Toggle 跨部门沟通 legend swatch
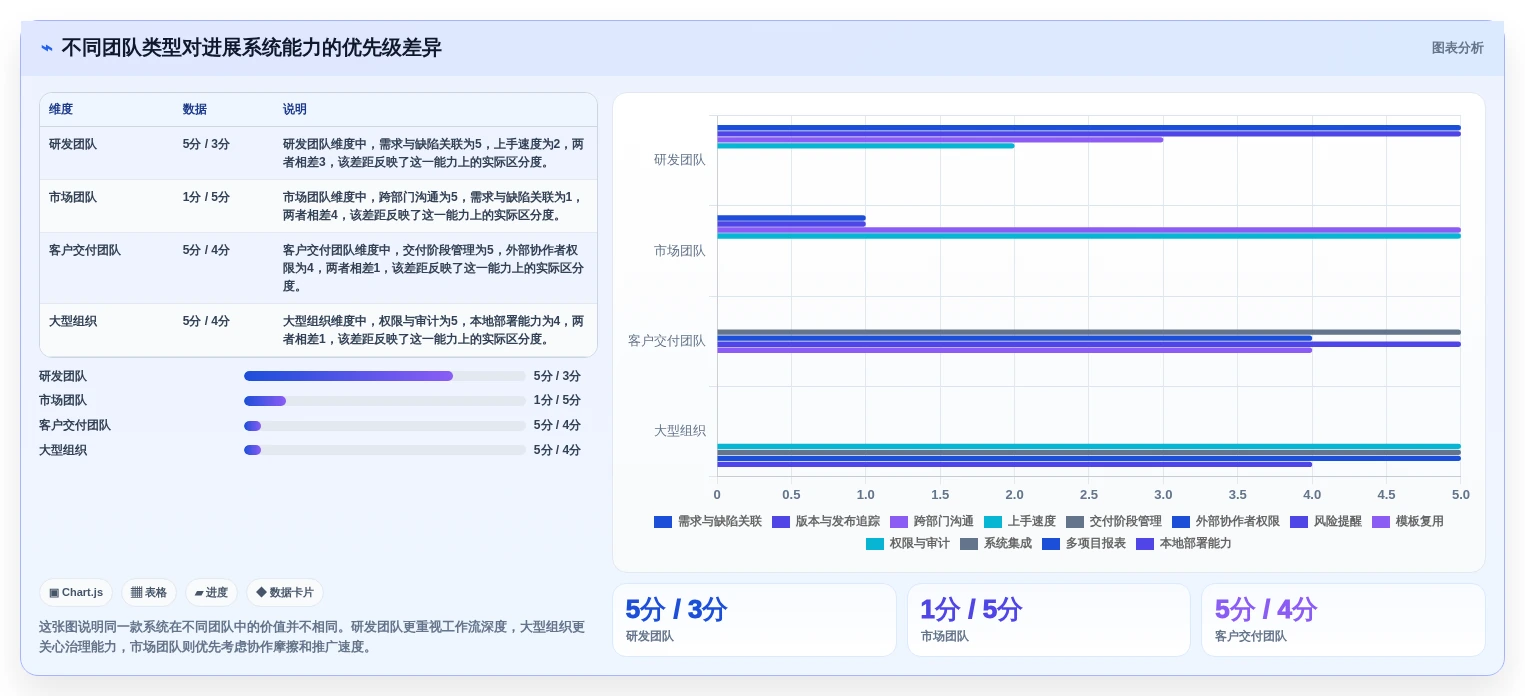This screenshot has width=1525, height=696. [898, 521]
